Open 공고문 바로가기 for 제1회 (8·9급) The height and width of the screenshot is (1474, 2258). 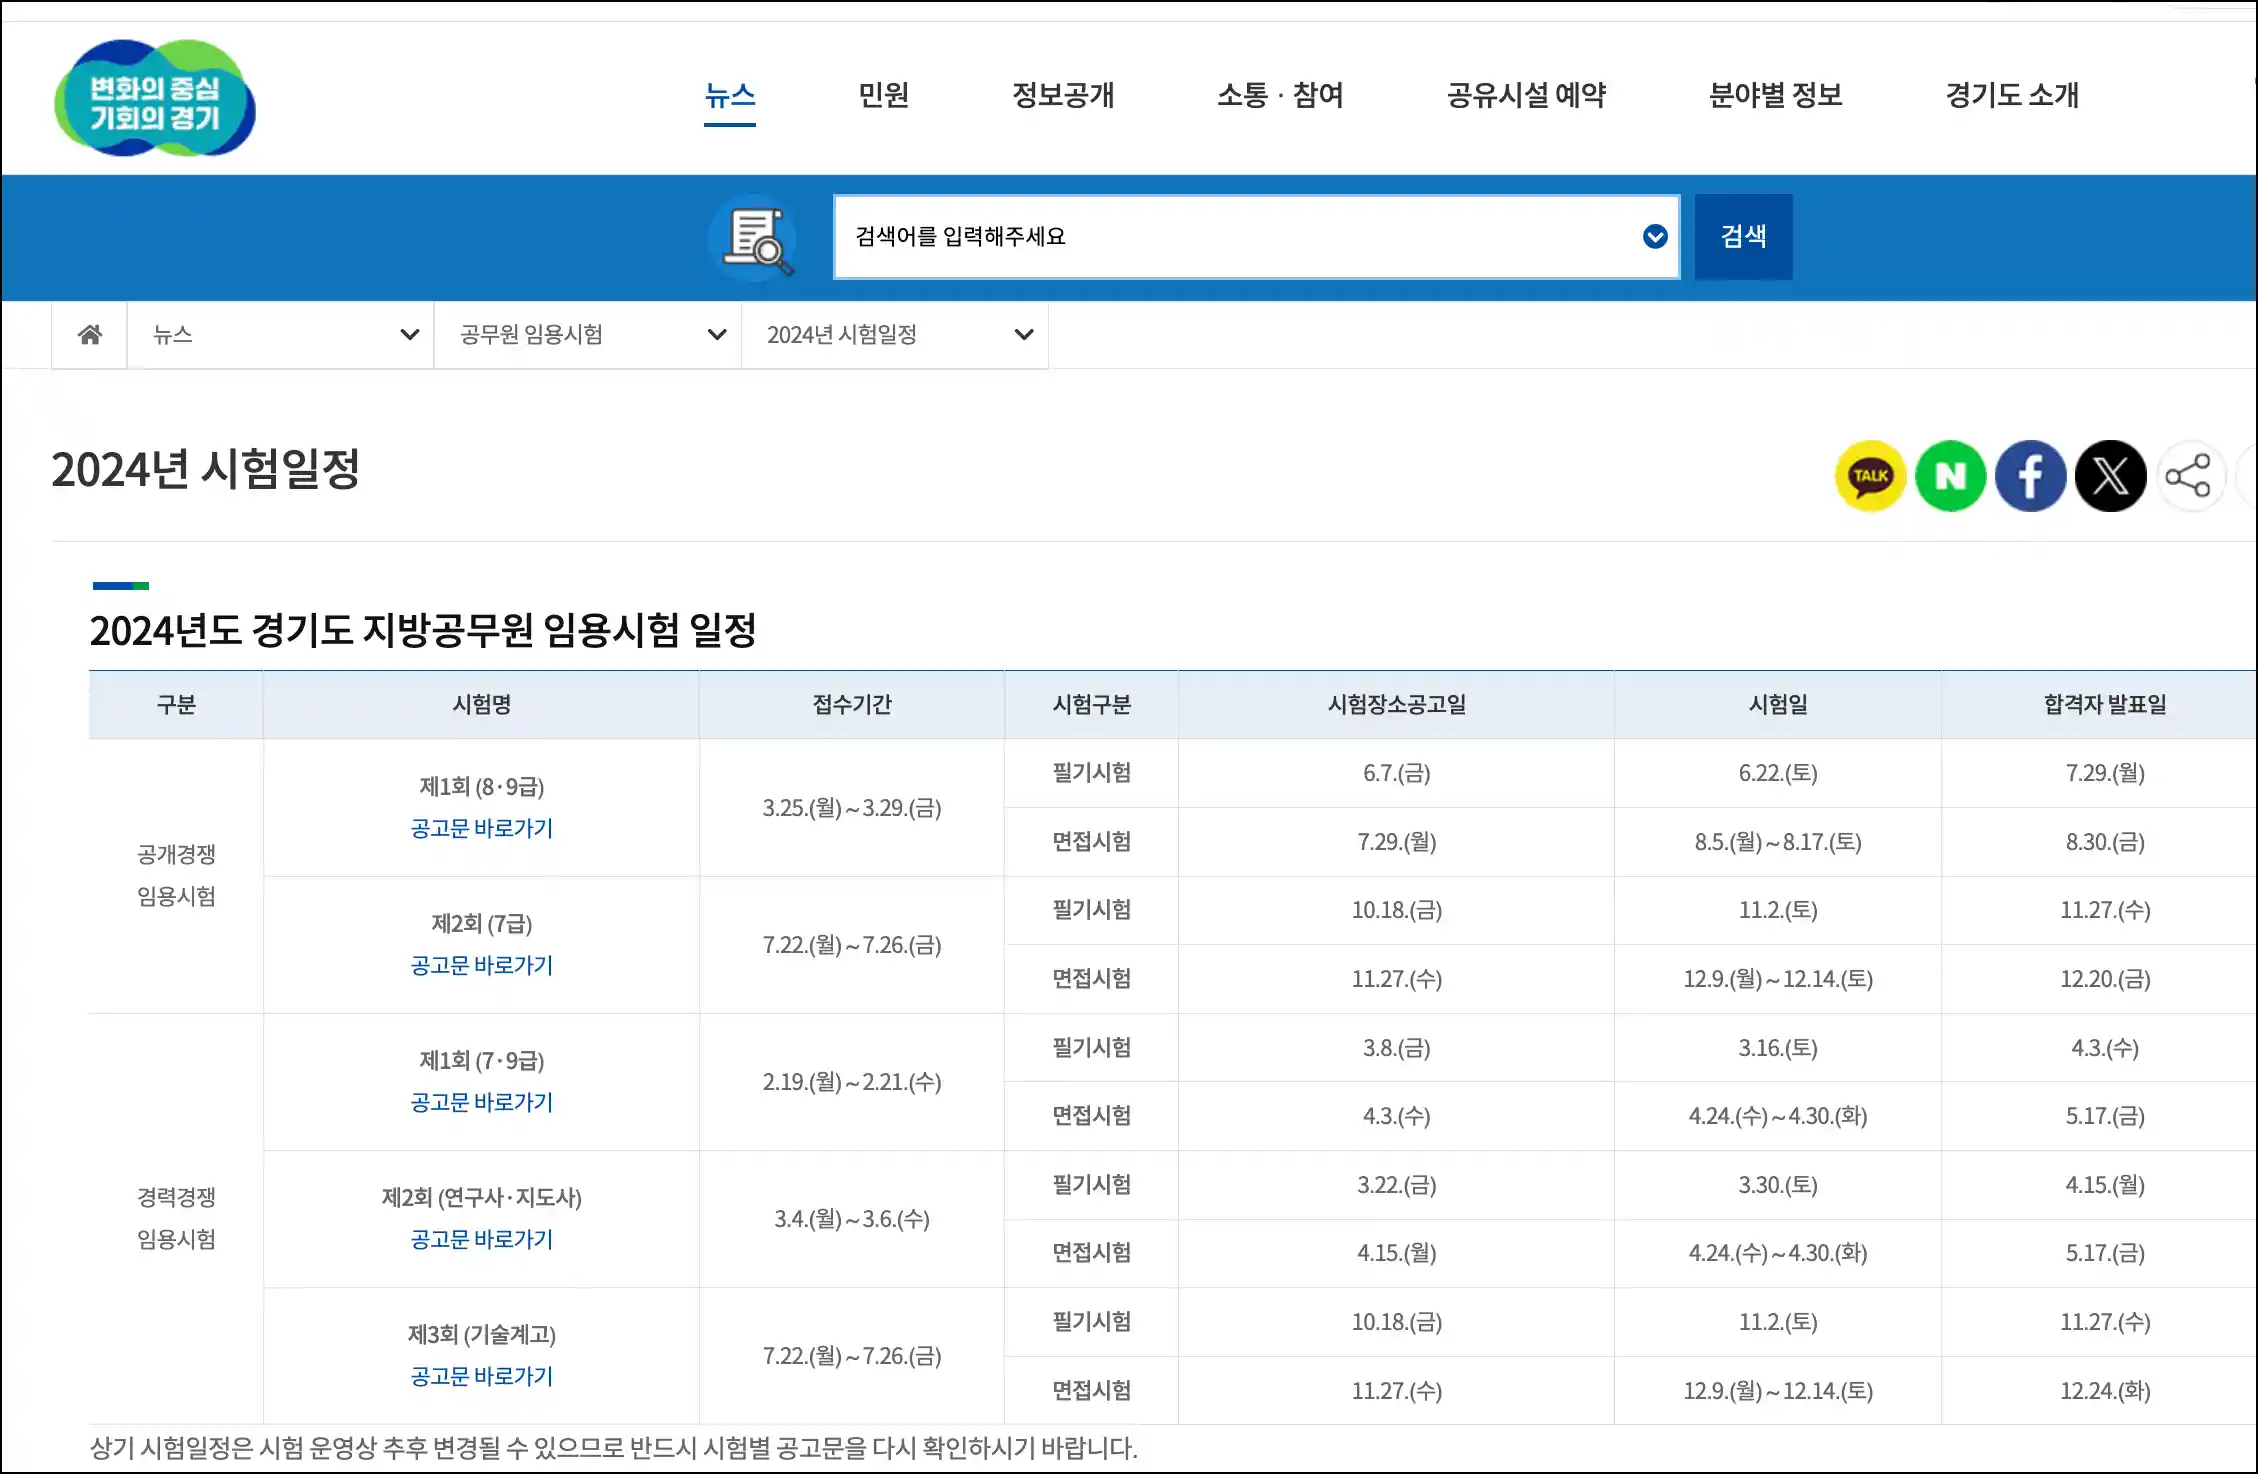(481, 828)
